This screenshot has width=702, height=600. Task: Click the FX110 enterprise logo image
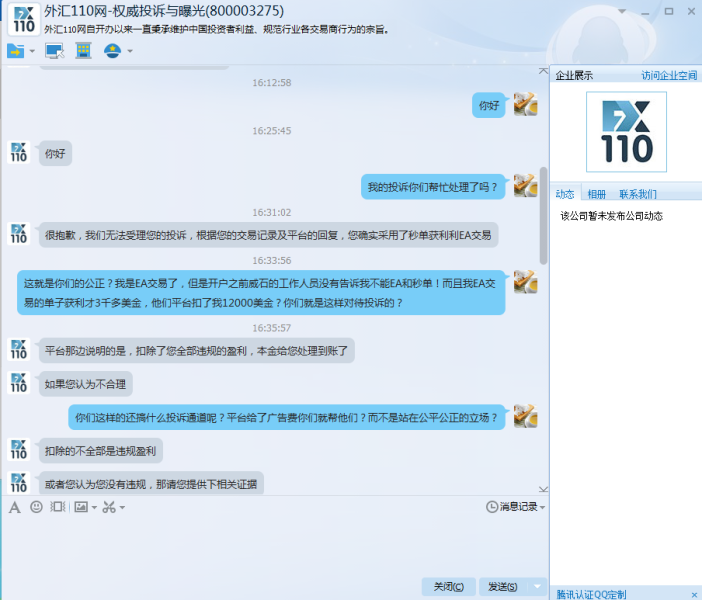tap(626, 131)
